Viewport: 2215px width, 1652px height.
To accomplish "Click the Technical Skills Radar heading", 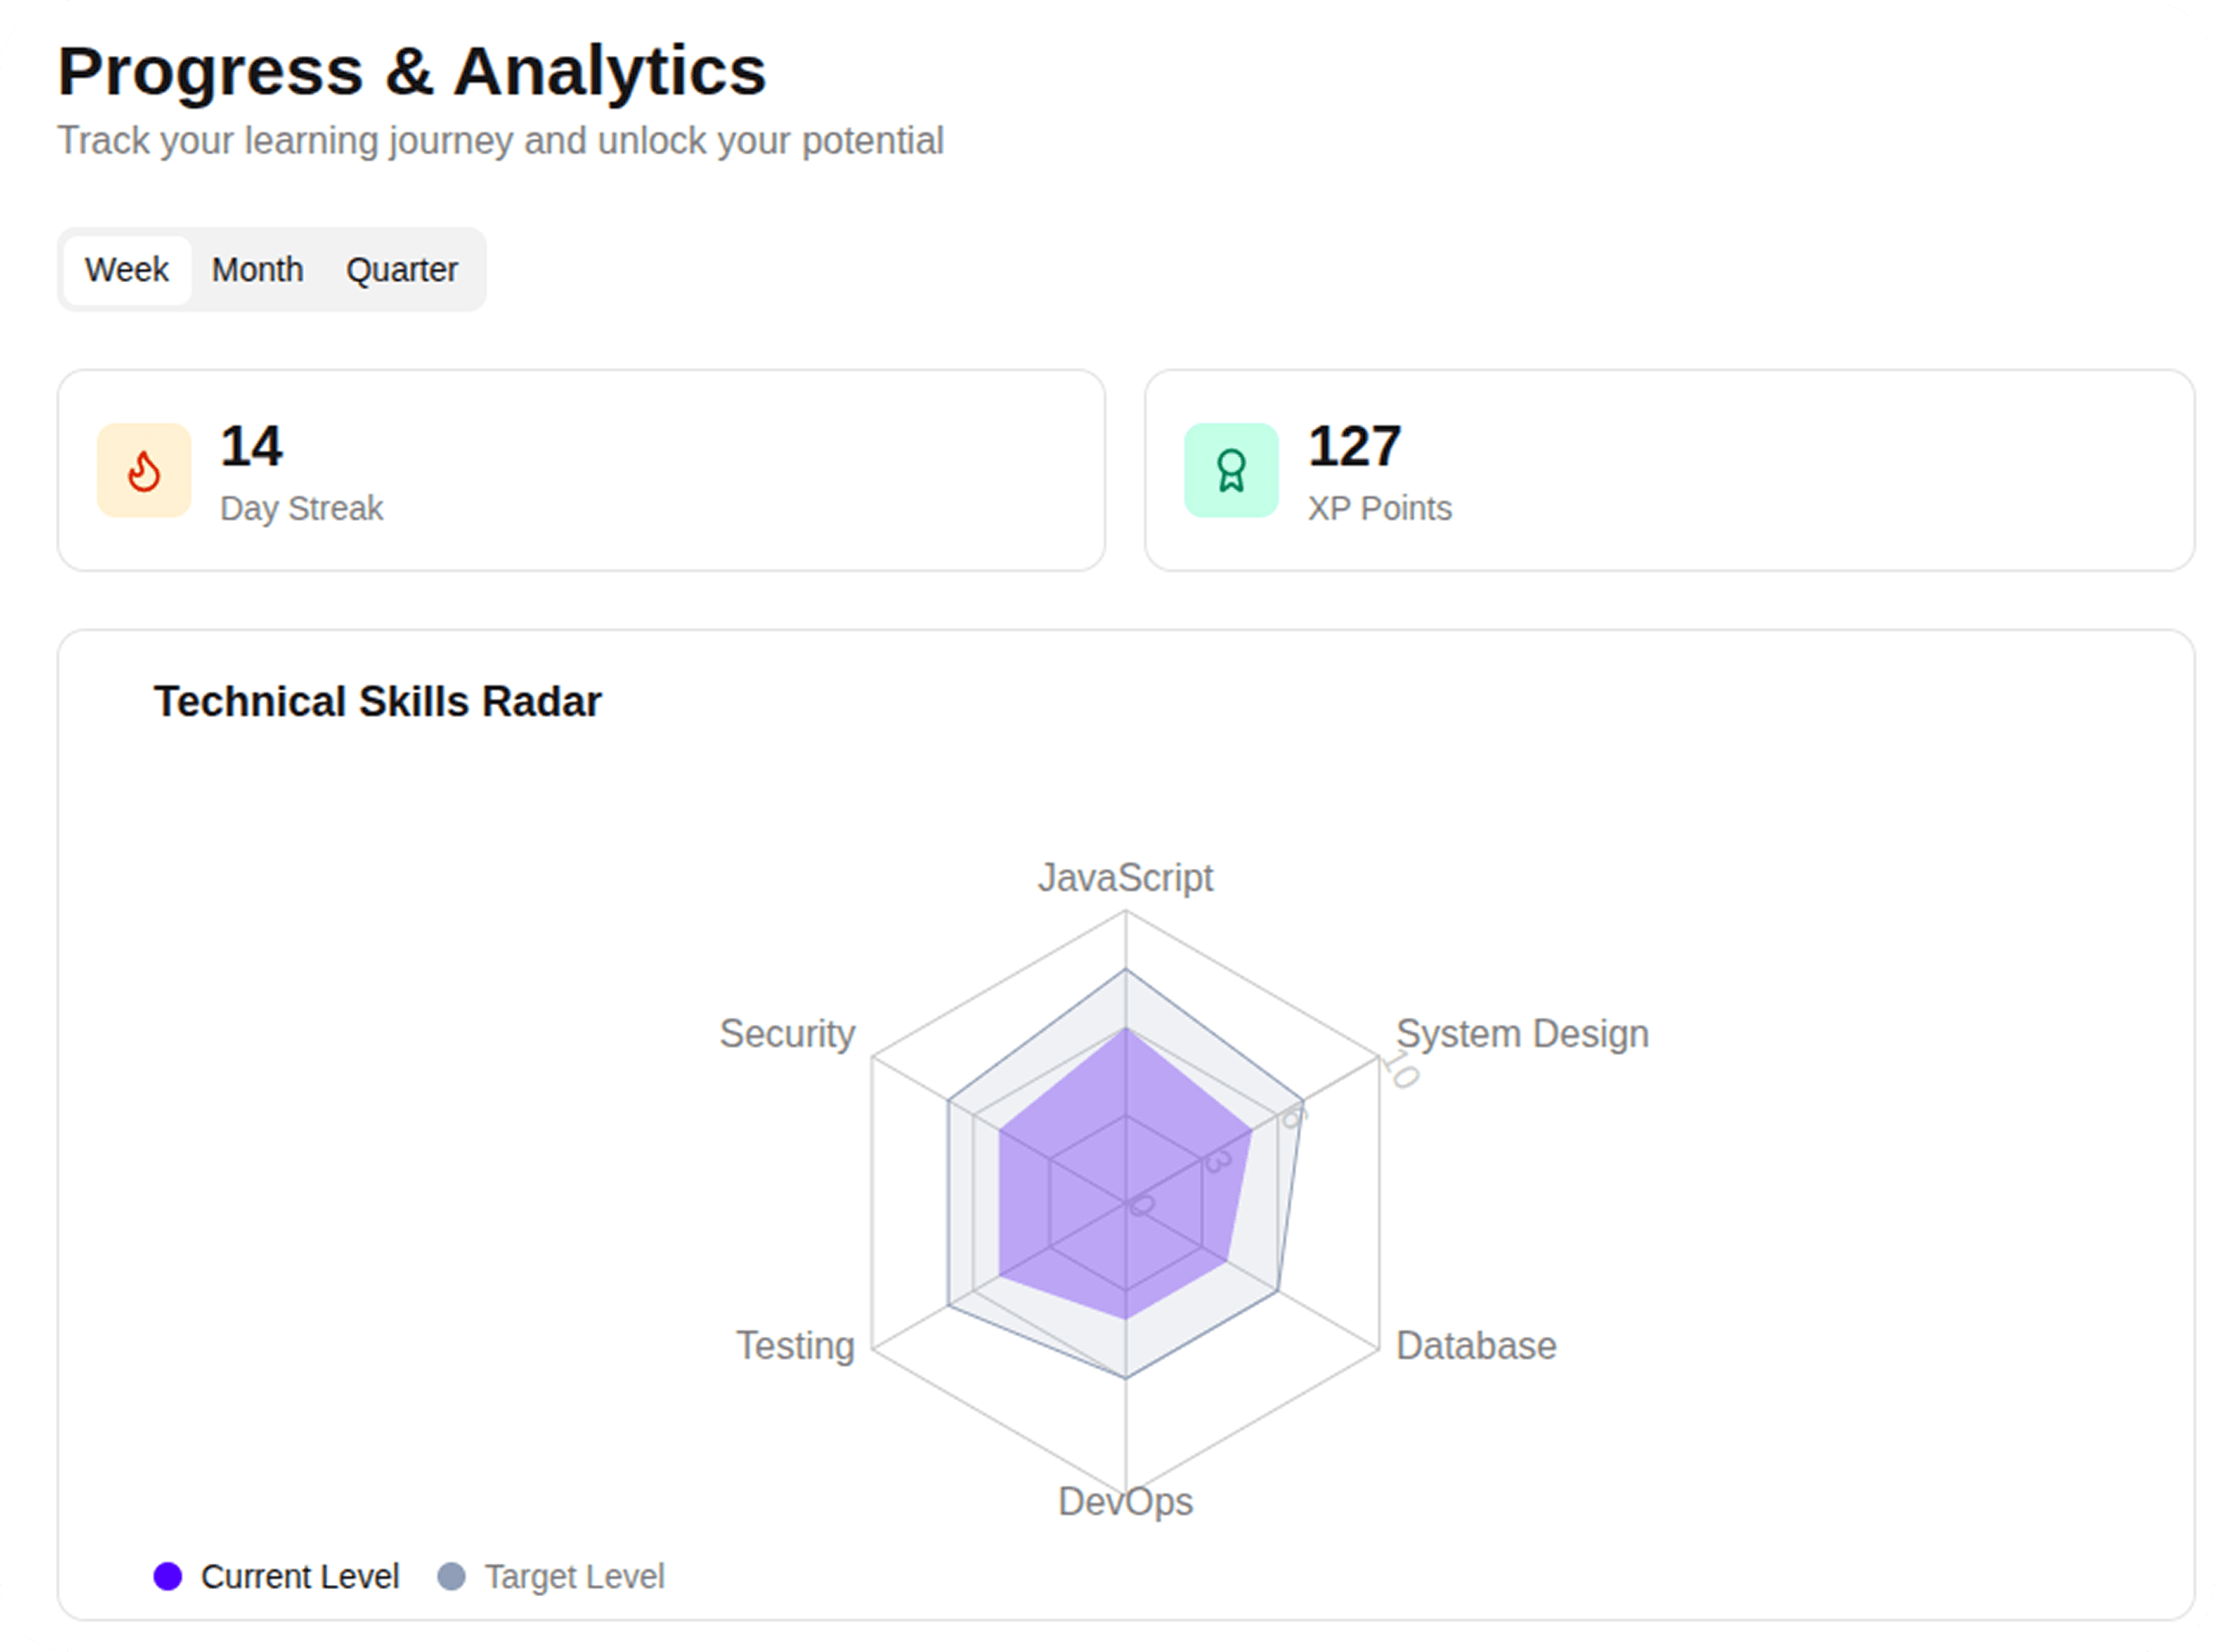I will tap(378, 702).
